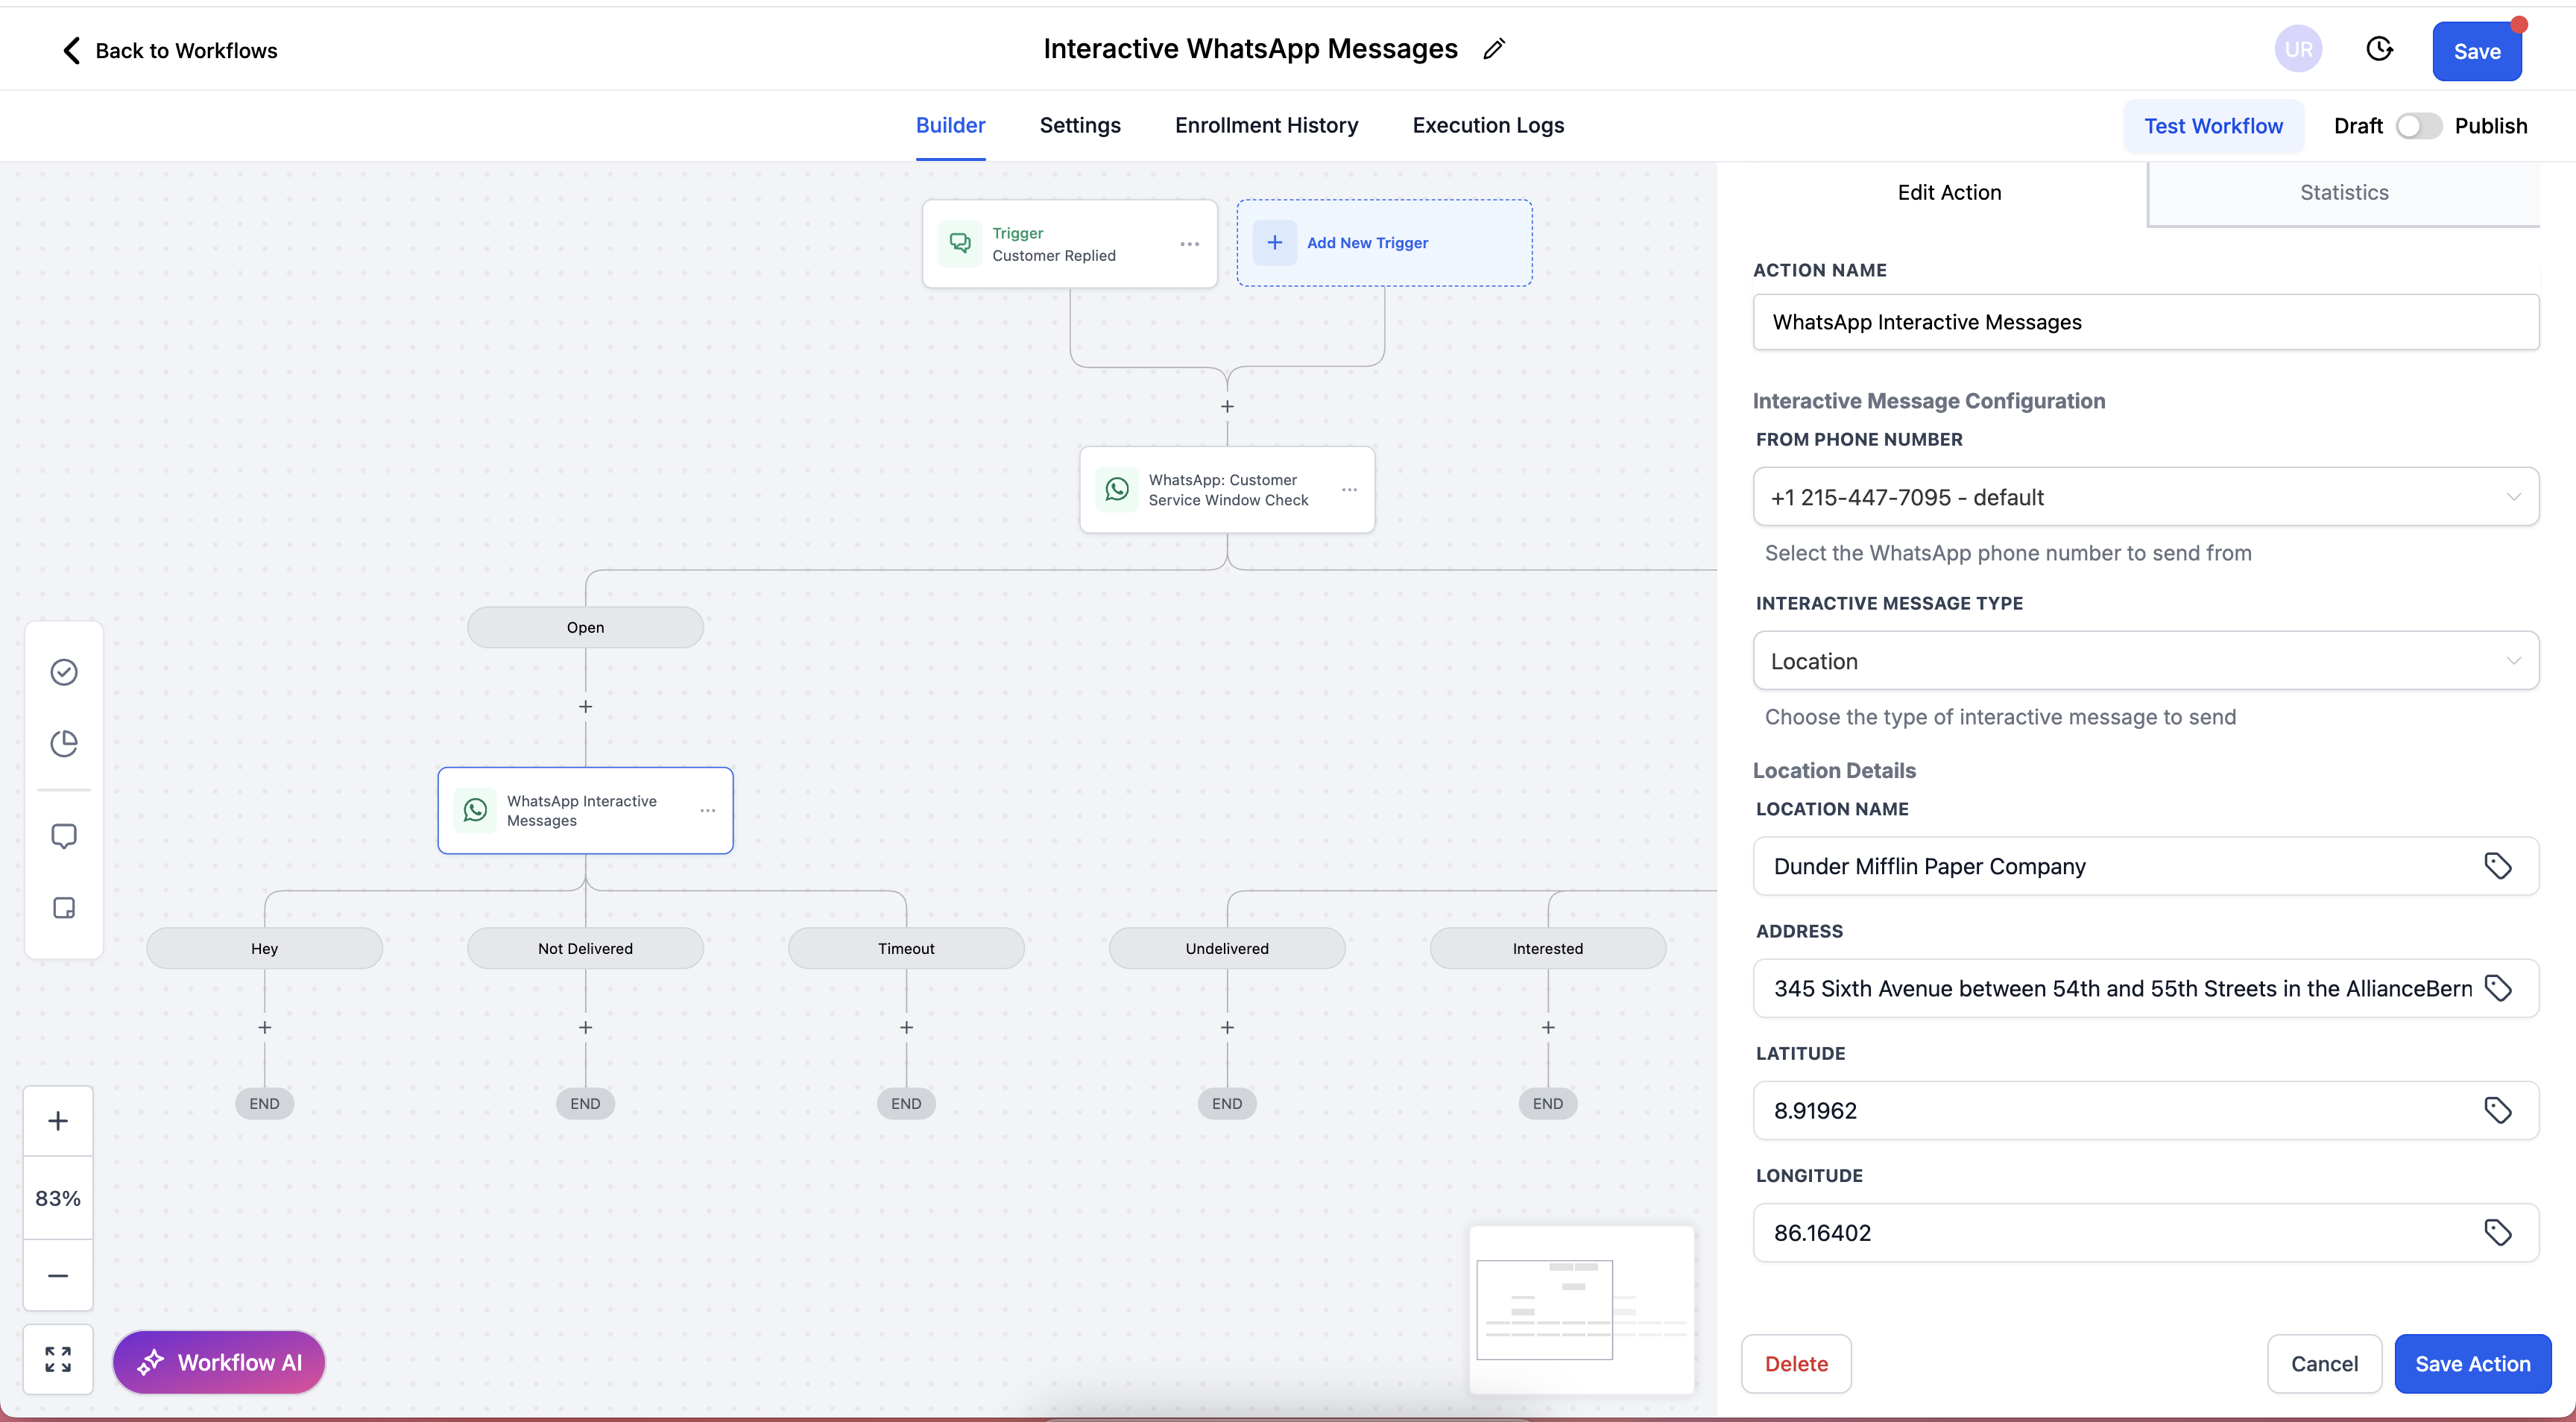2576x1422 pixels.
Task: Open Interactive Message Type dropdown
Action: point(2145,661)
